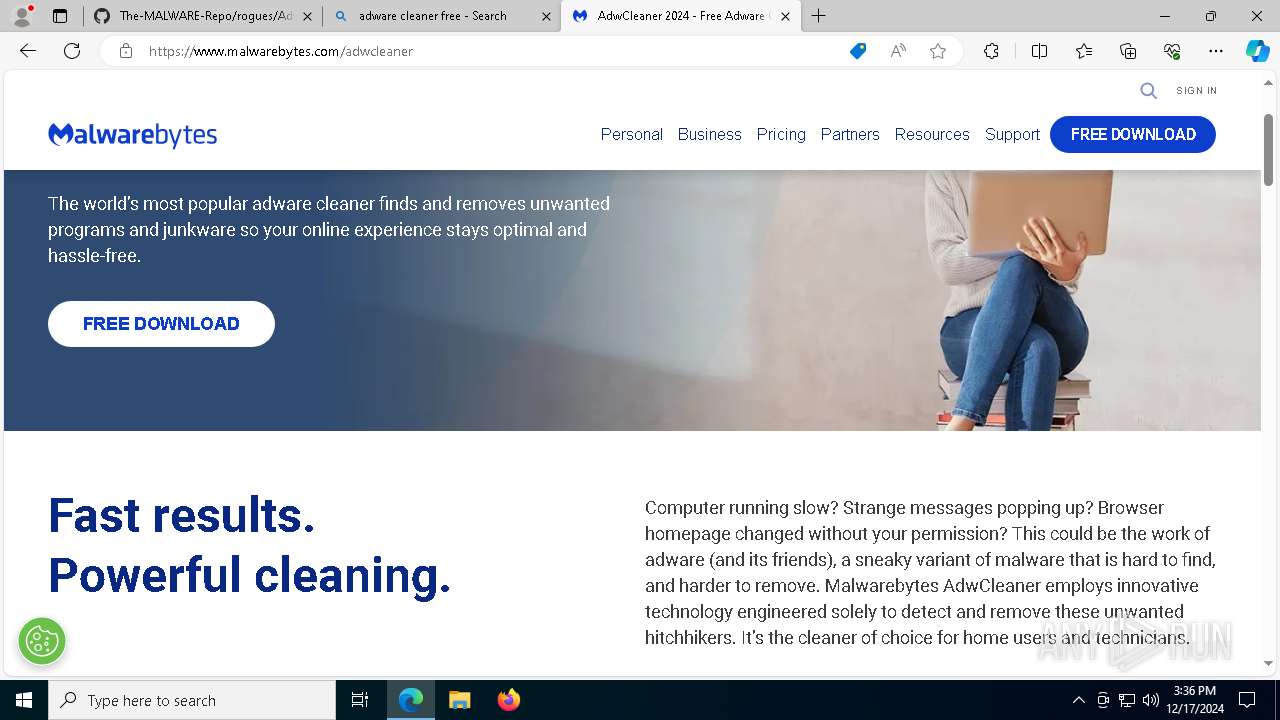Click white FREE DOWNLOAD hero button
This screenshot has width=1280, height=720.
pyautogui.click(x=161, y=324)
